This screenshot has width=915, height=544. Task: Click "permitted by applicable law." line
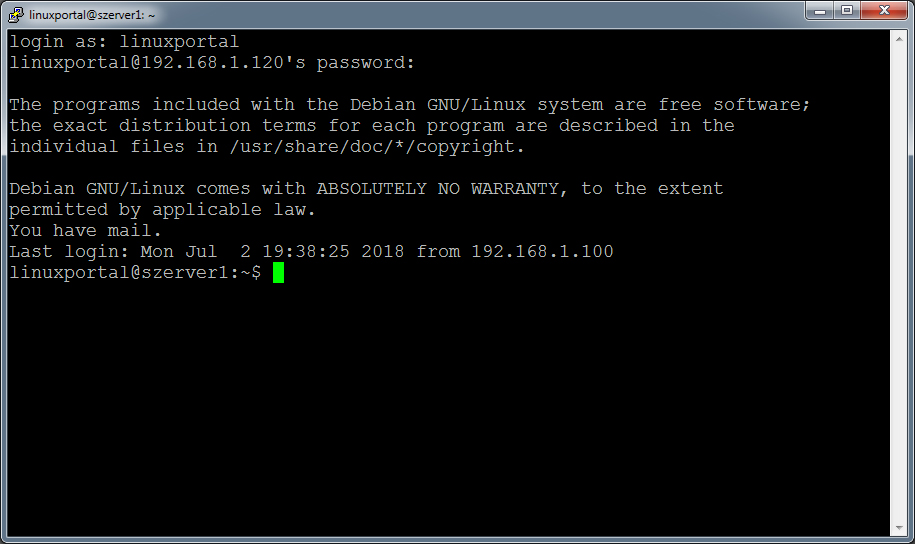coord(162,210)
